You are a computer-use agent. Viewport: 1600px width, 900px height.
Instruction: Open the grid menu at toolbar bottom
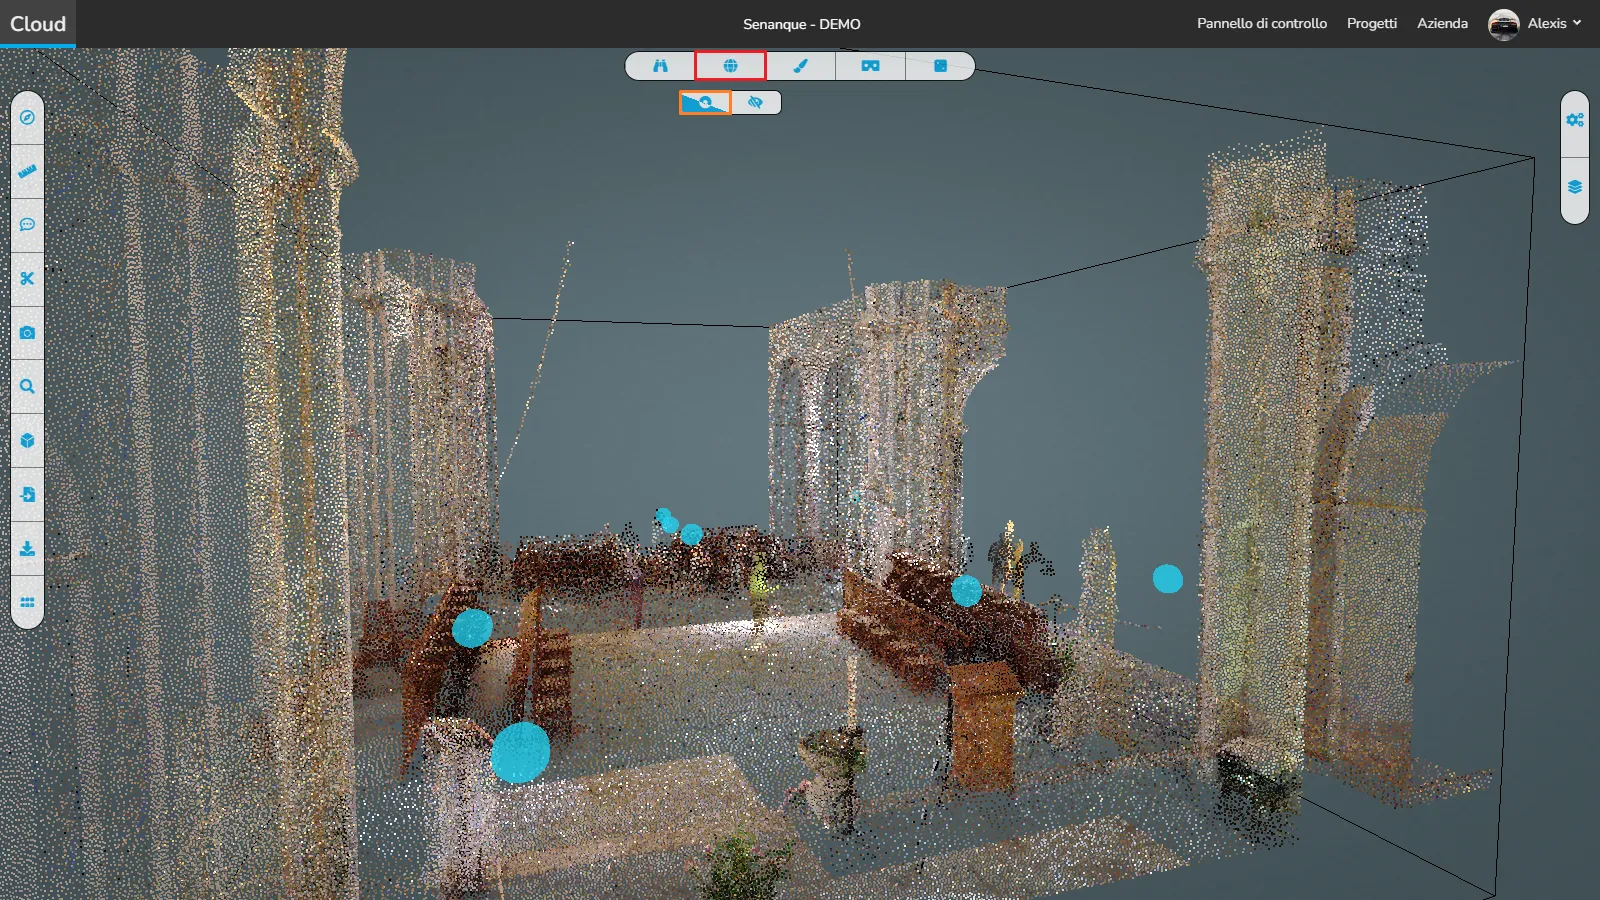[27, 603]
